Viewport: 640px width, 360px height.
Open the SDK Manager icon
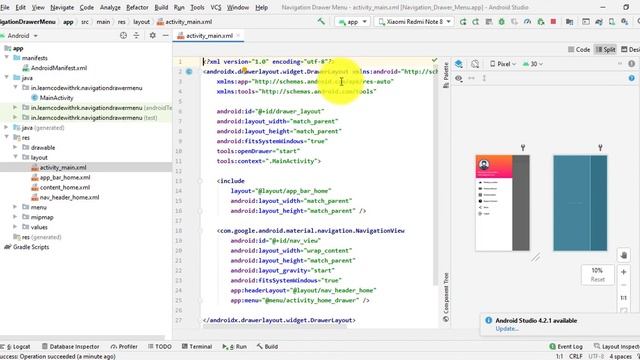click(x=624, y=22)
